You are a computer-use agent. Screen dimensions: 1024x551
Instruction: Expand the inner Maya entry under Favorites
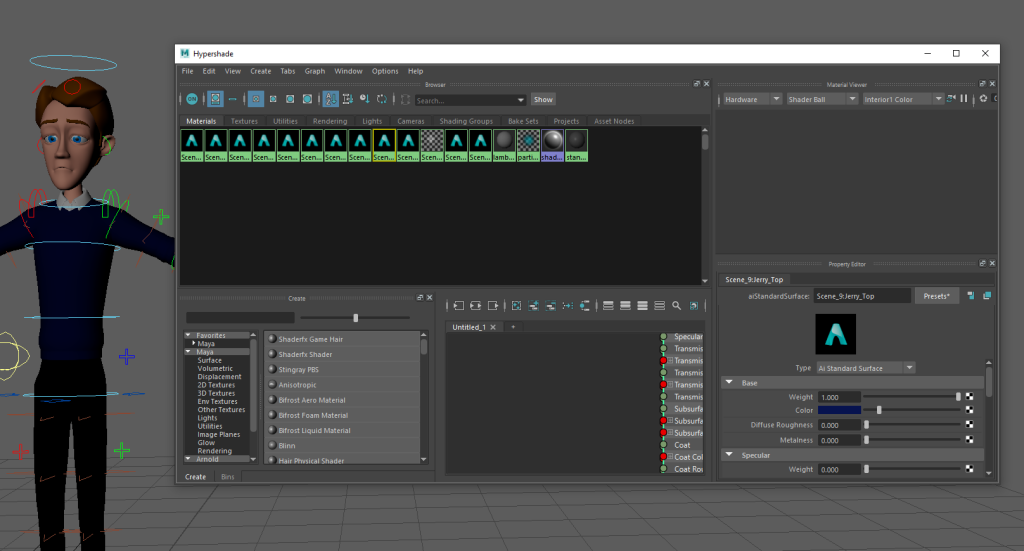tap(194, 343)
